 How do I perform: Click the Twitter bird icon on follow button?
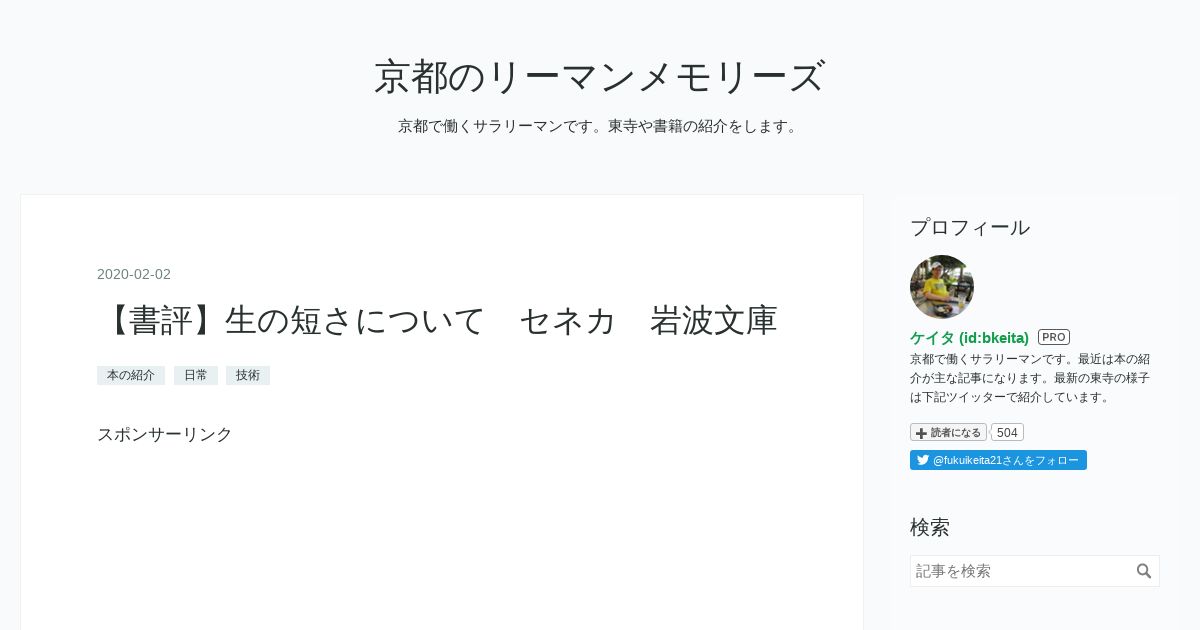pyautogui.click(x=923, y=460)
